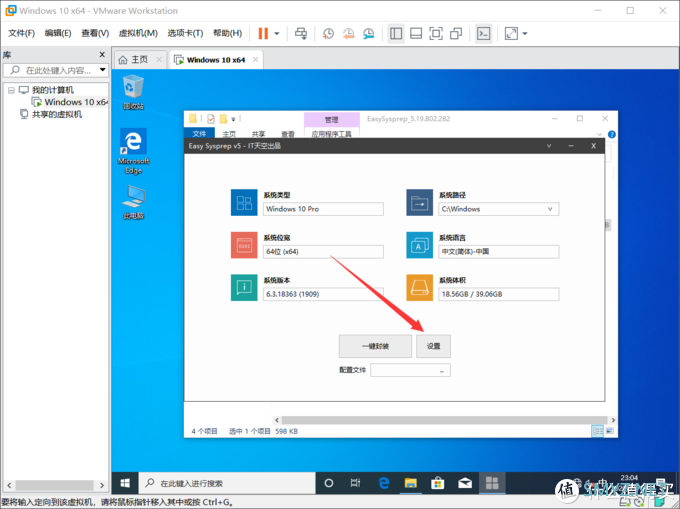This screenshot has height=509, width=680.
Task: Click the library scrollbar left arrow
Action: (9, 485)
